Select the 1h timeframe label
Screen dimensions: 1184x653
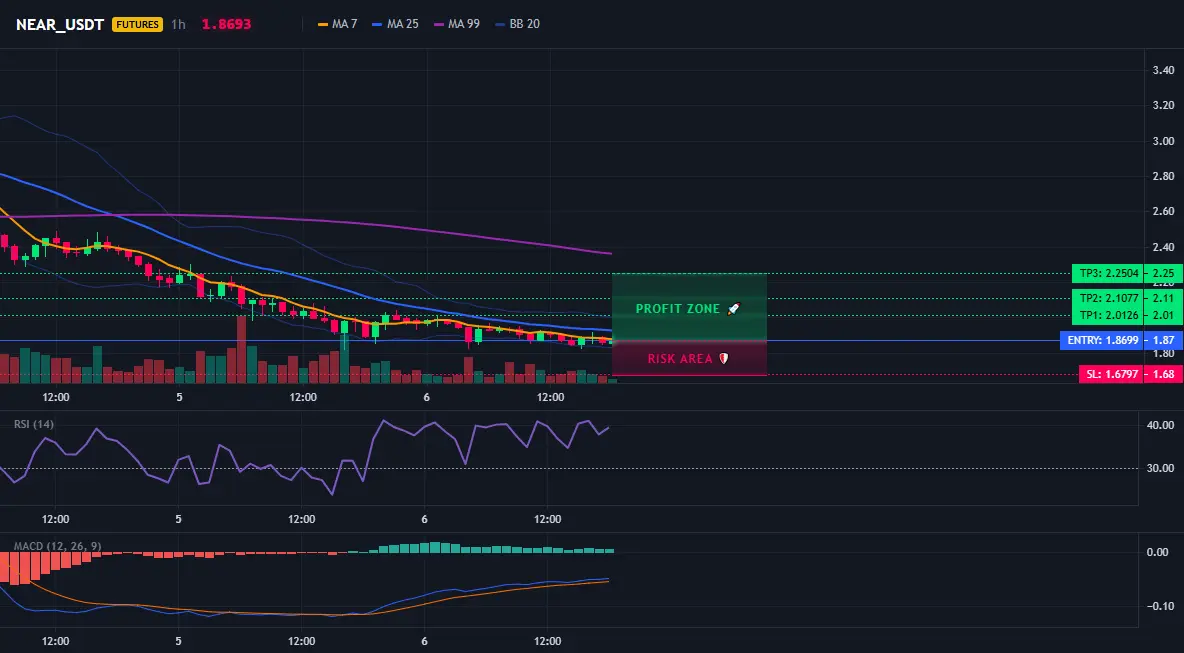[178, 24]
